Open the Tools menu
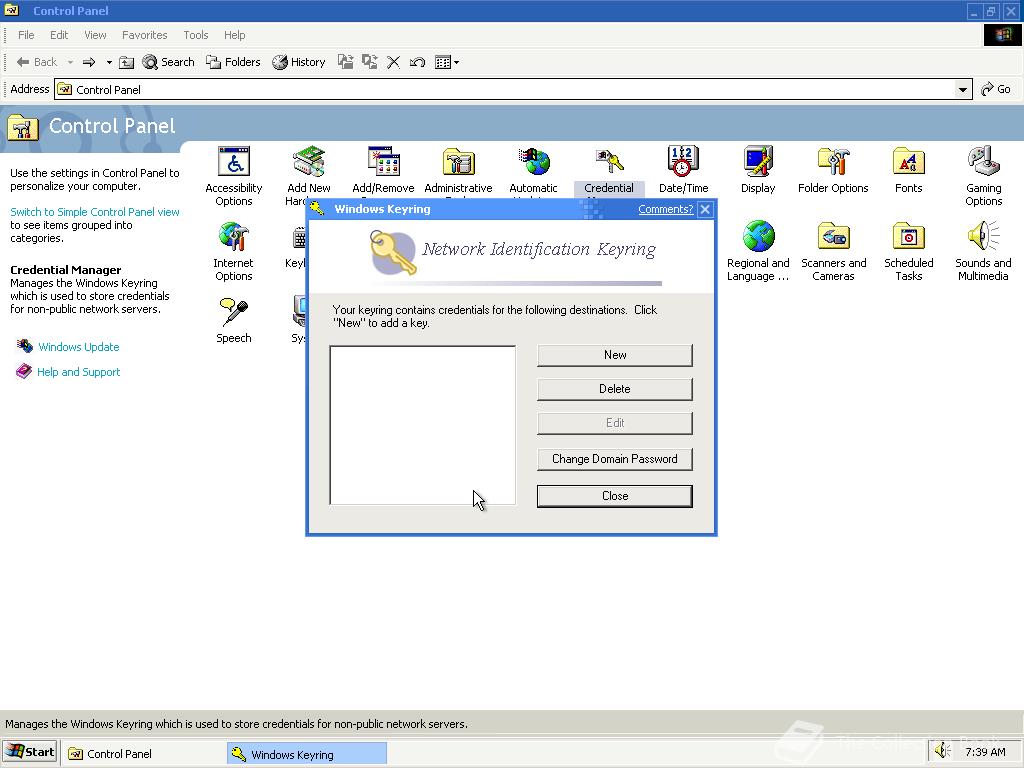This screenshot has width=1024, height=768. tap(195, 35)
